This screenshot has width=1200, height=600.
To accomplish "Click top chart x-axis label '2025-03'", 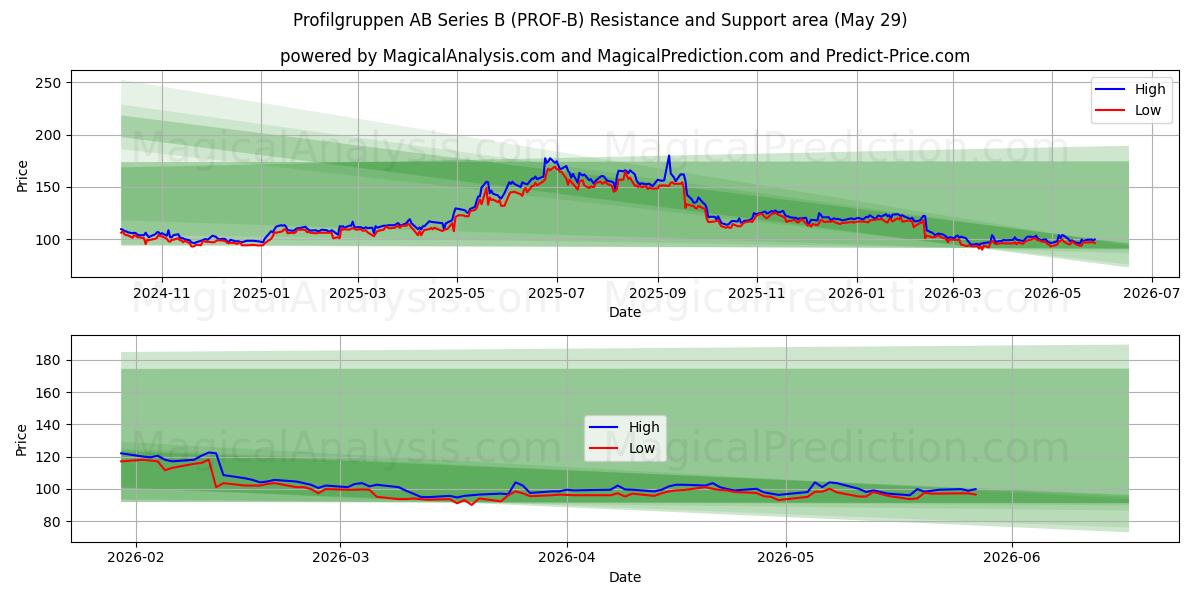I will tap(358, 293).
